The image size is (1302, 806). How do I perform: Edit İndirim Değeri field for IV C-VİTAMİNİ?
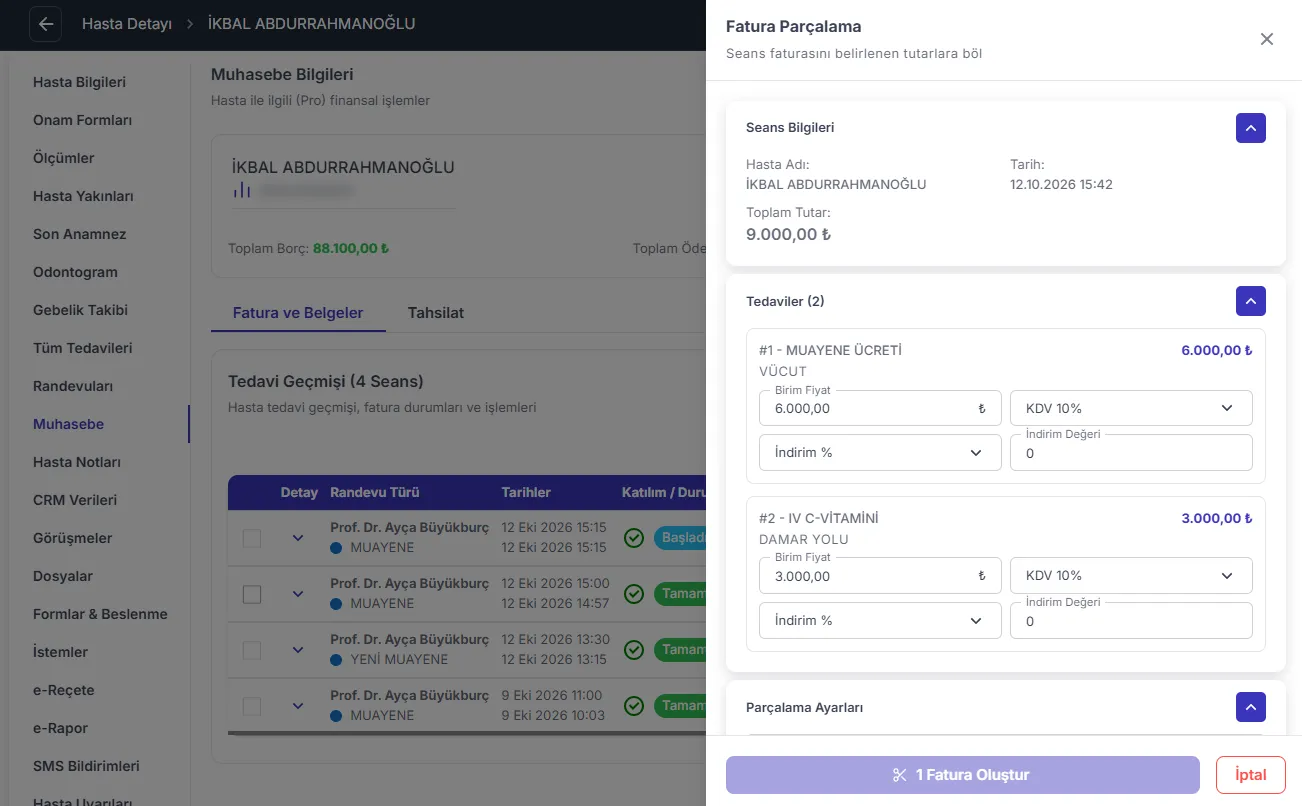tap(1131, 620)
